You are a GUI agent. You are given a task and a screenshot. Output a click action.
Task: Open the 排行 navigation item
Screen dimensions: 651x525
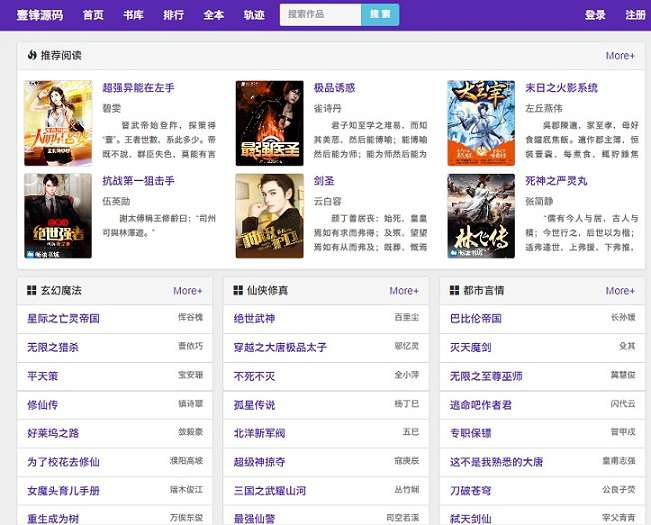click(174, 15)
